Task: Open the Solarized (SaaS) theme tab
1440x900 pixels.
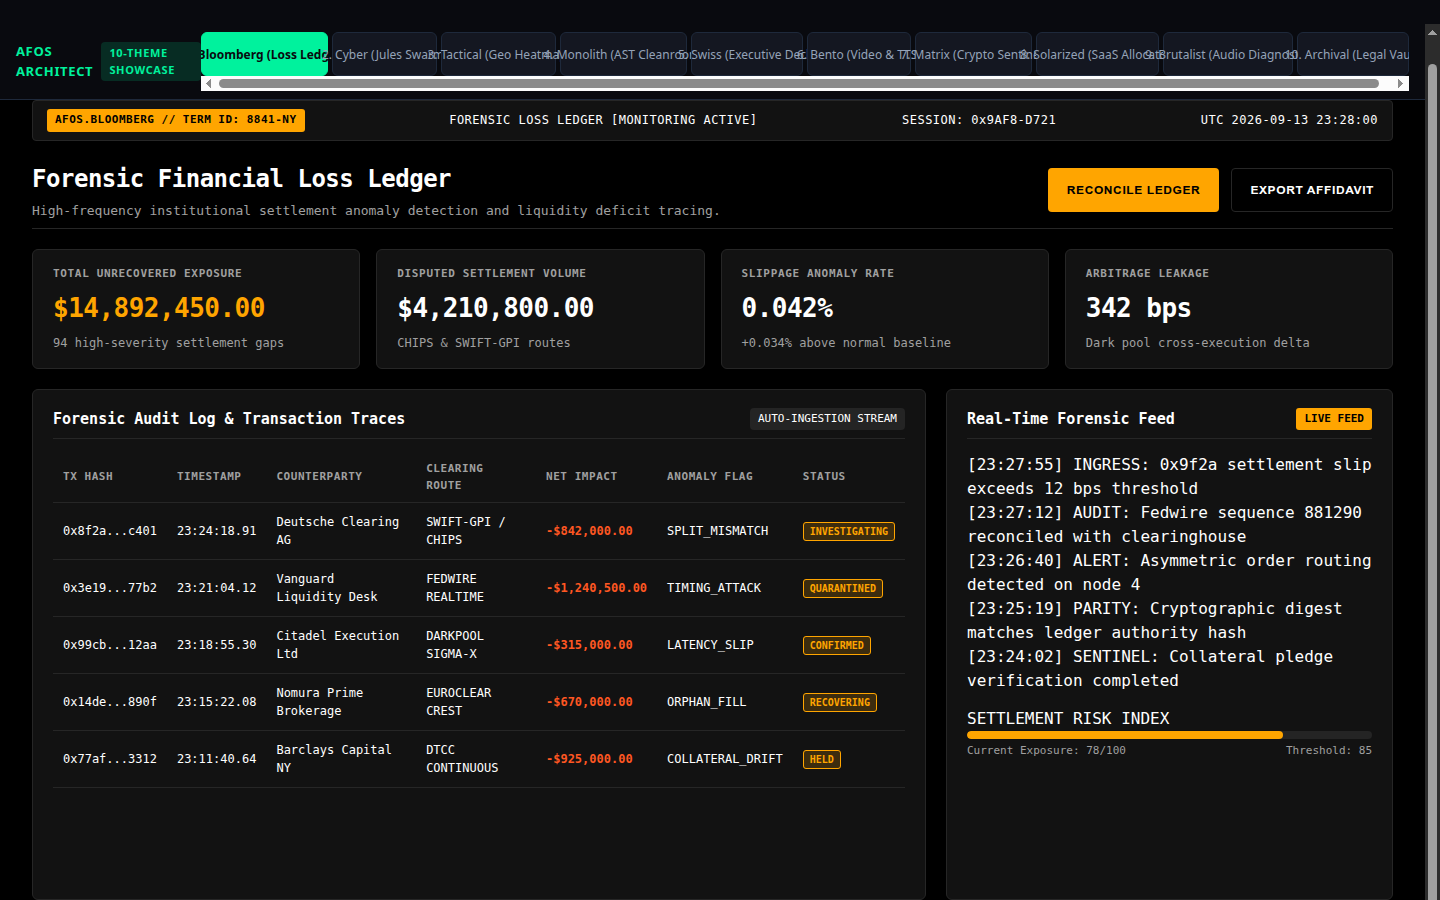Action: pos(1097,54)
